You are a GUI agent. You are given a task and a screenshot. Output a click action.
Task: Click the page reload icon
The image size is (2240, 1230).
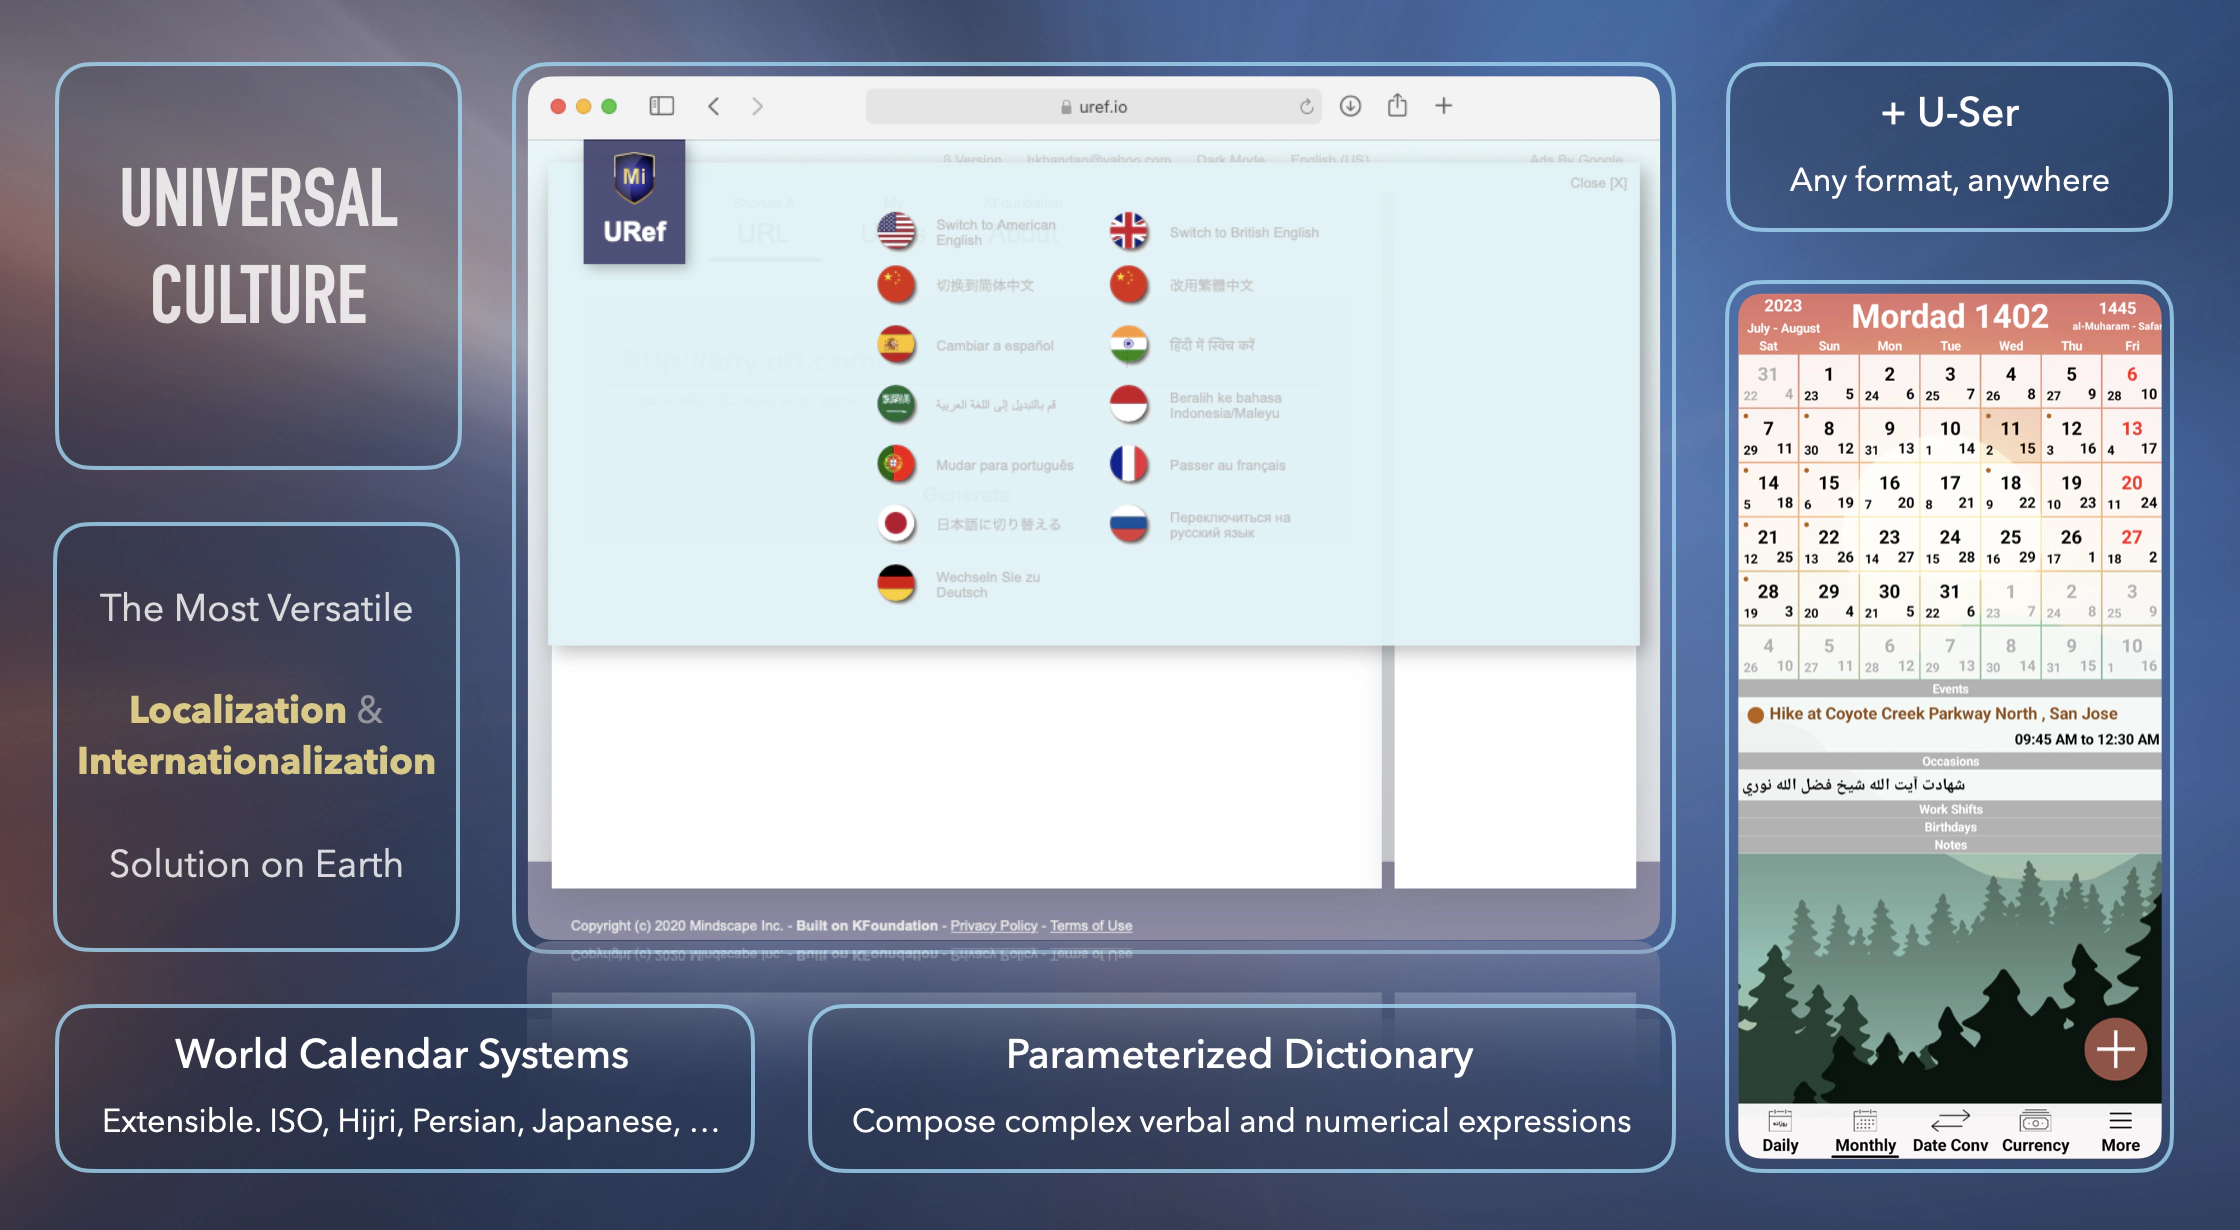[1306, 106]
